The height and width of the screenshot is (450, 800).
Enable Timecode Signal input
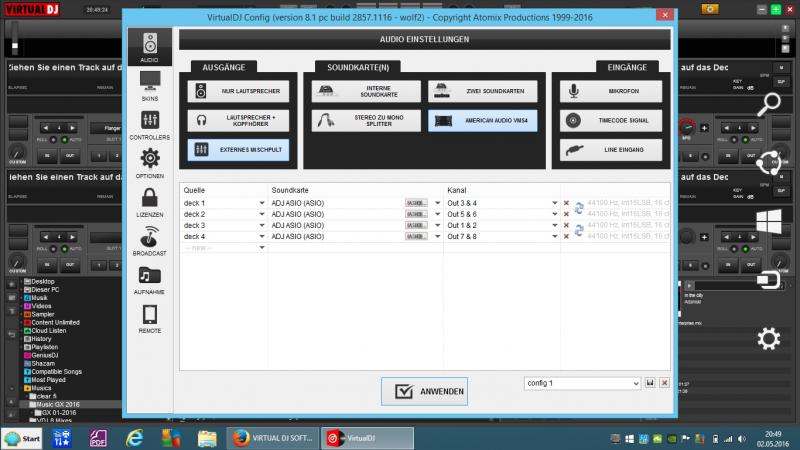[x=611, y=120]
